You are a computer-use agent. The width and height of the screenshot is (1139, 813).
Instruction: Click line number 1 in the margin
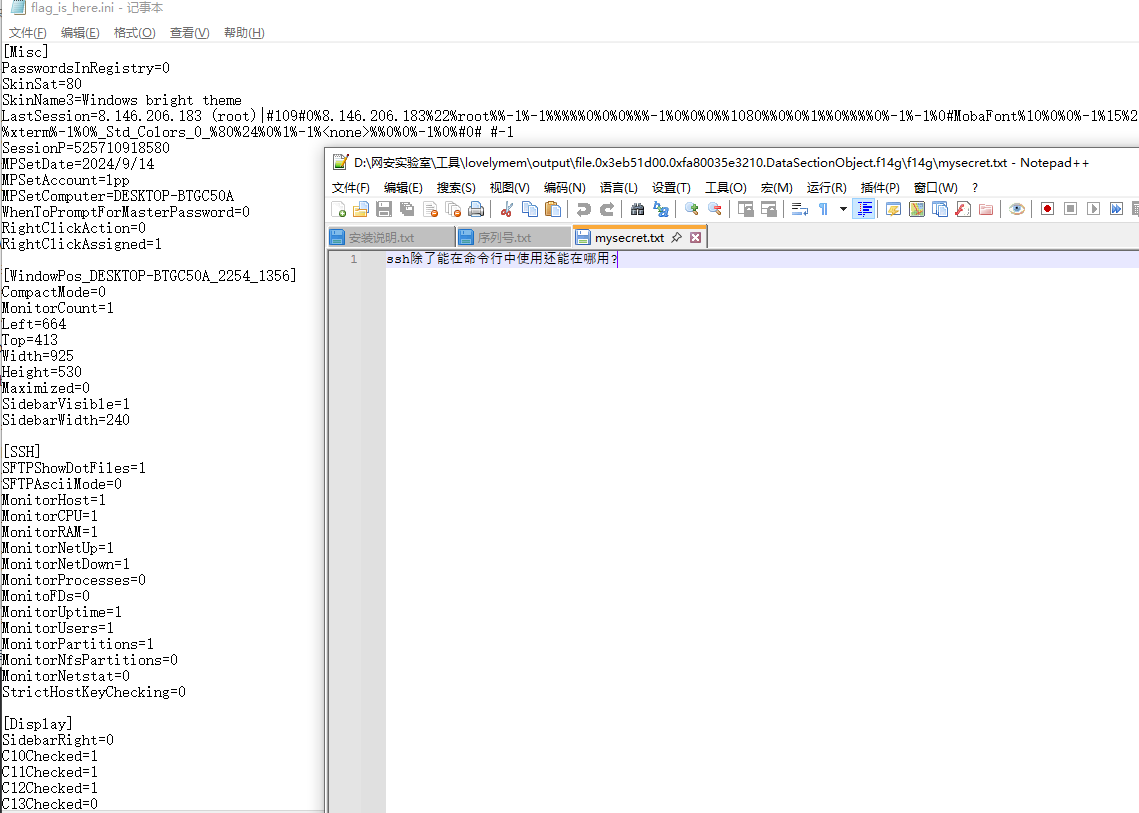tap(354, 259)
